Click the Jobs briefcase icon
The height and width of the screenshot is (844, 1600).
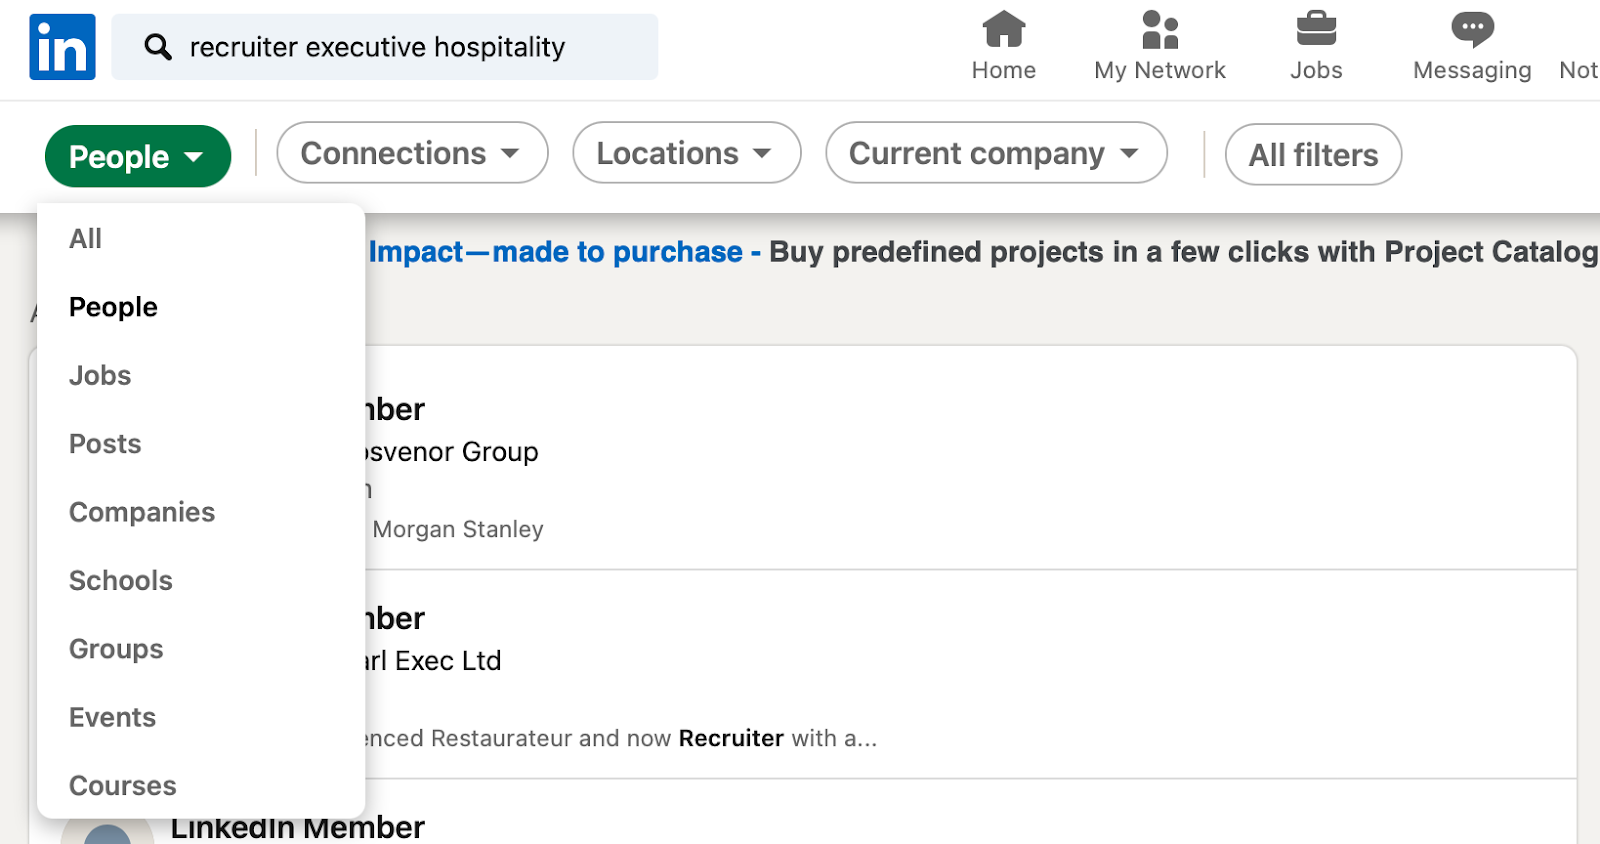tap(1315, 30)
